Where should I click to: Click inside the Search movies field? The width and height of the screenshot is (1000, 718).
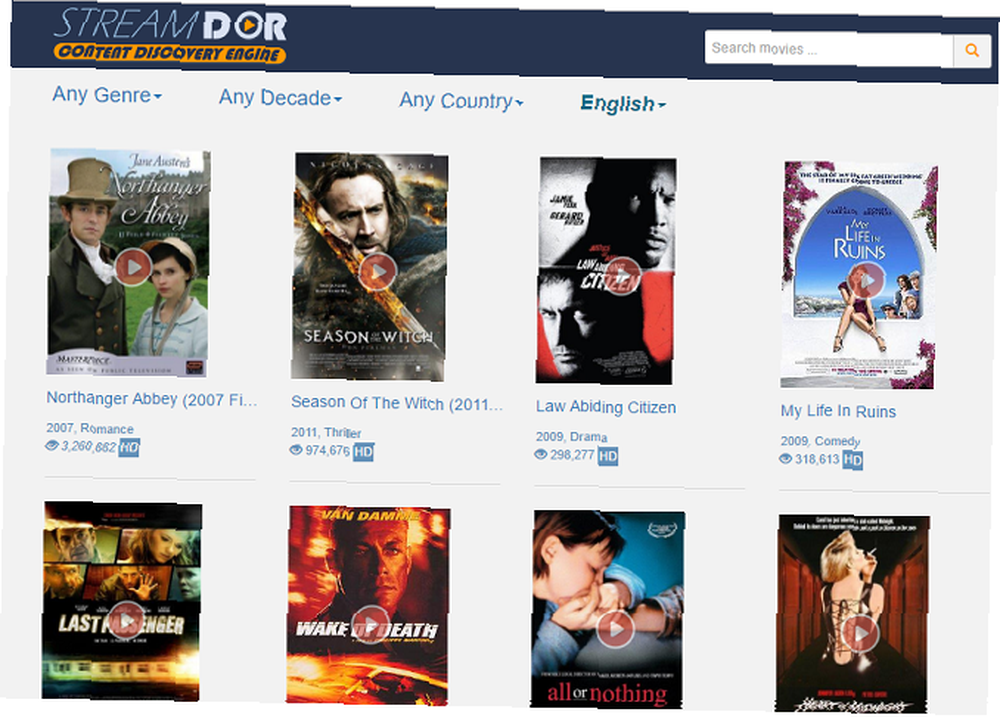coord(829,48)
